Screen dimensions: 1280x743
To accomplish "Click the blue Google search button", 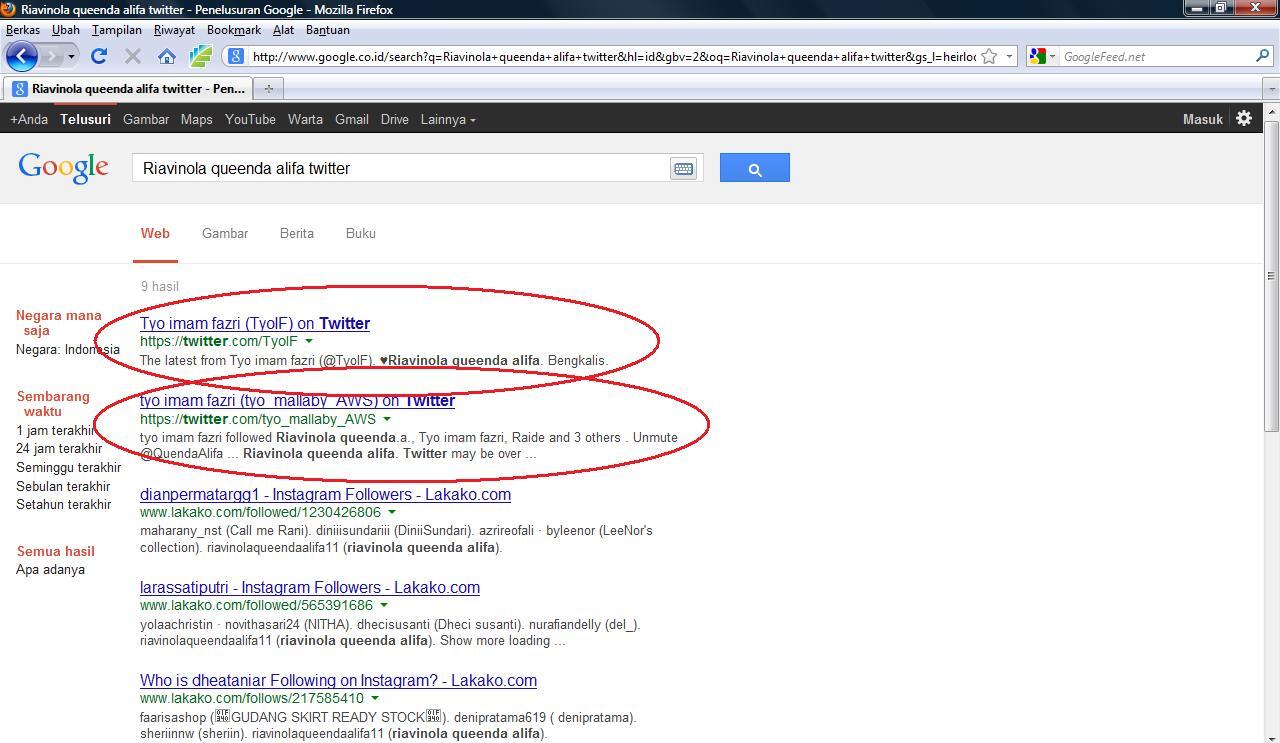I will coord(755,168).
